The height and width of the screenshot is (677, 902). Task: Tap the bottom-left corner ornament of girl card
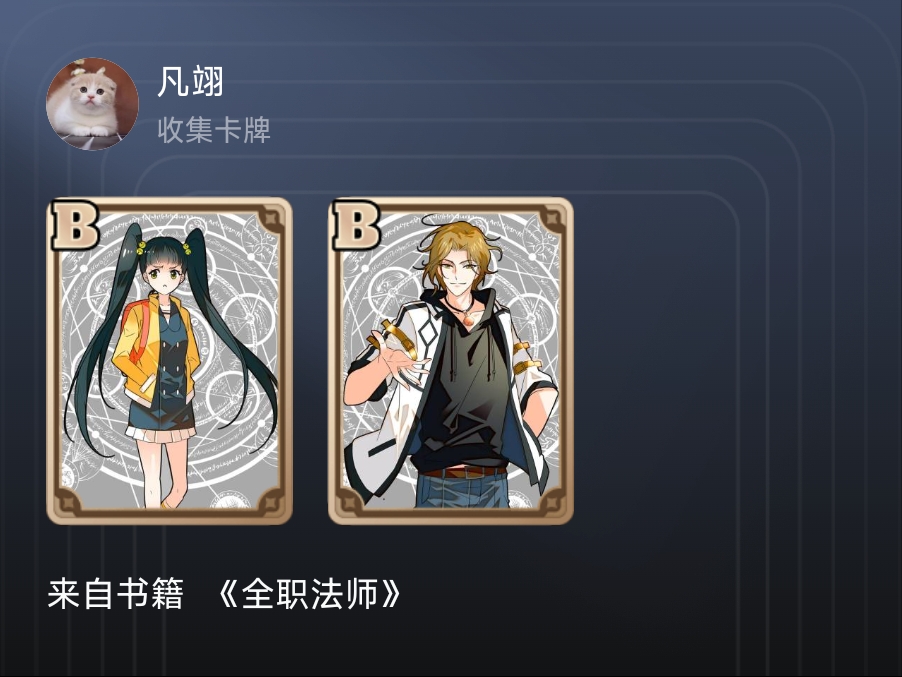click(x=69, y=502)
